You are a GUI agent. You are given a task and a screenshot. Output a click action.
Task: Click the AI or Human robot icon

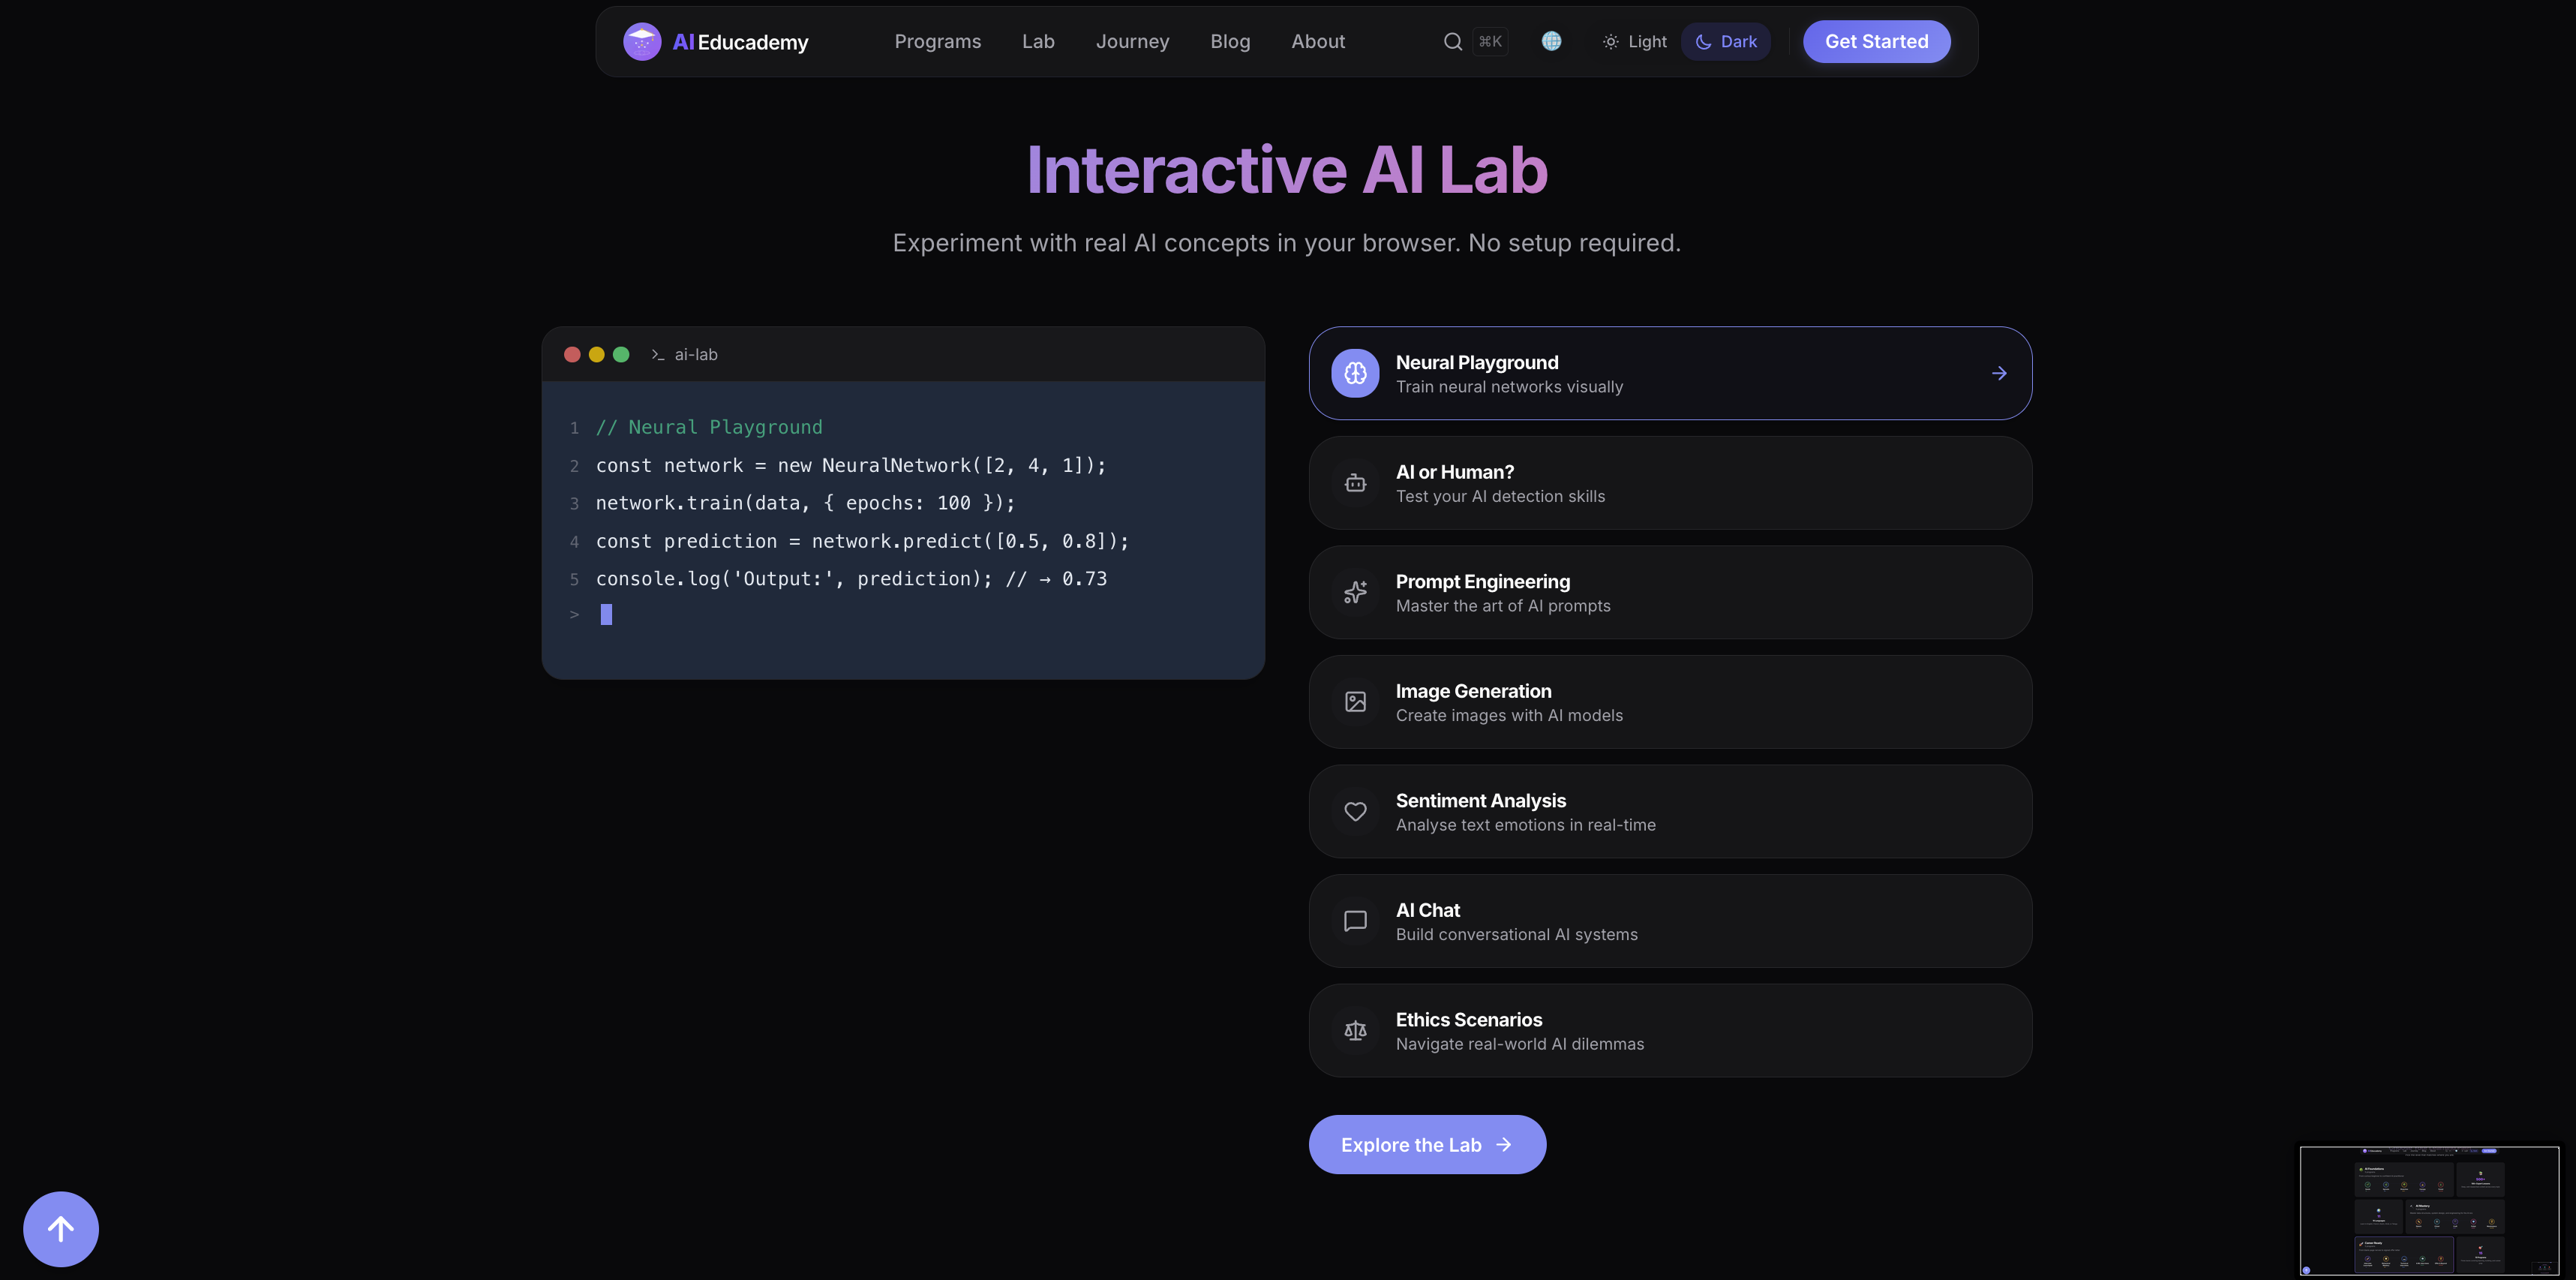click(x=1355, y=483)
